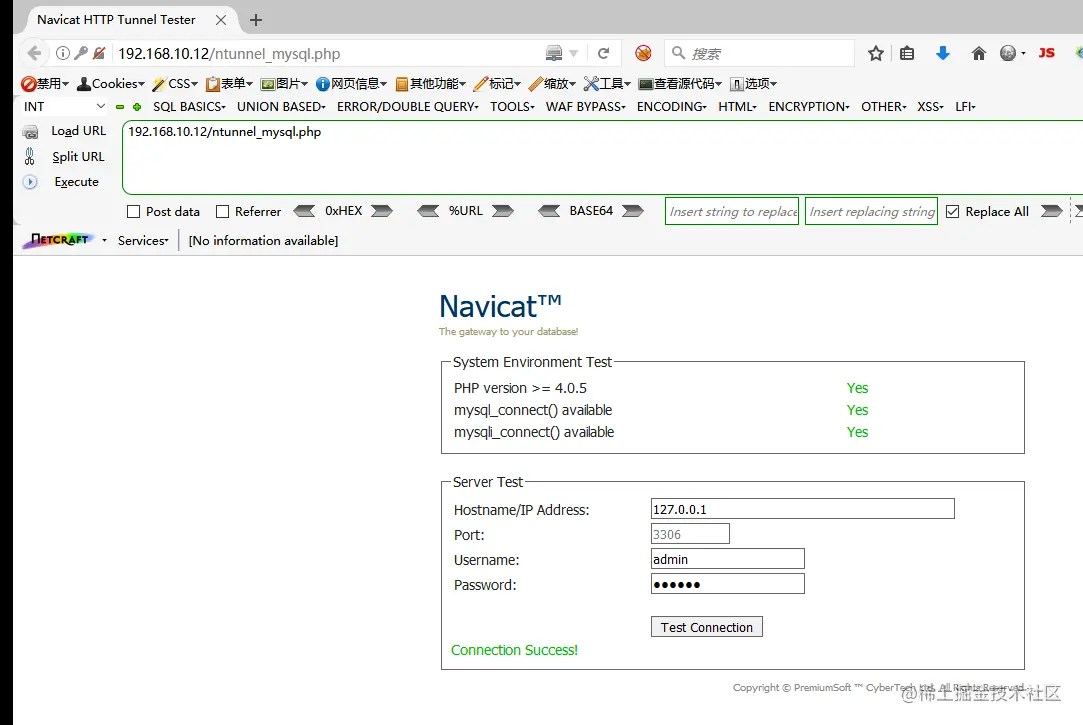Screen dimensions: 1083x725
Task: Click the Insert replacing string field
Action: [872, 211]
